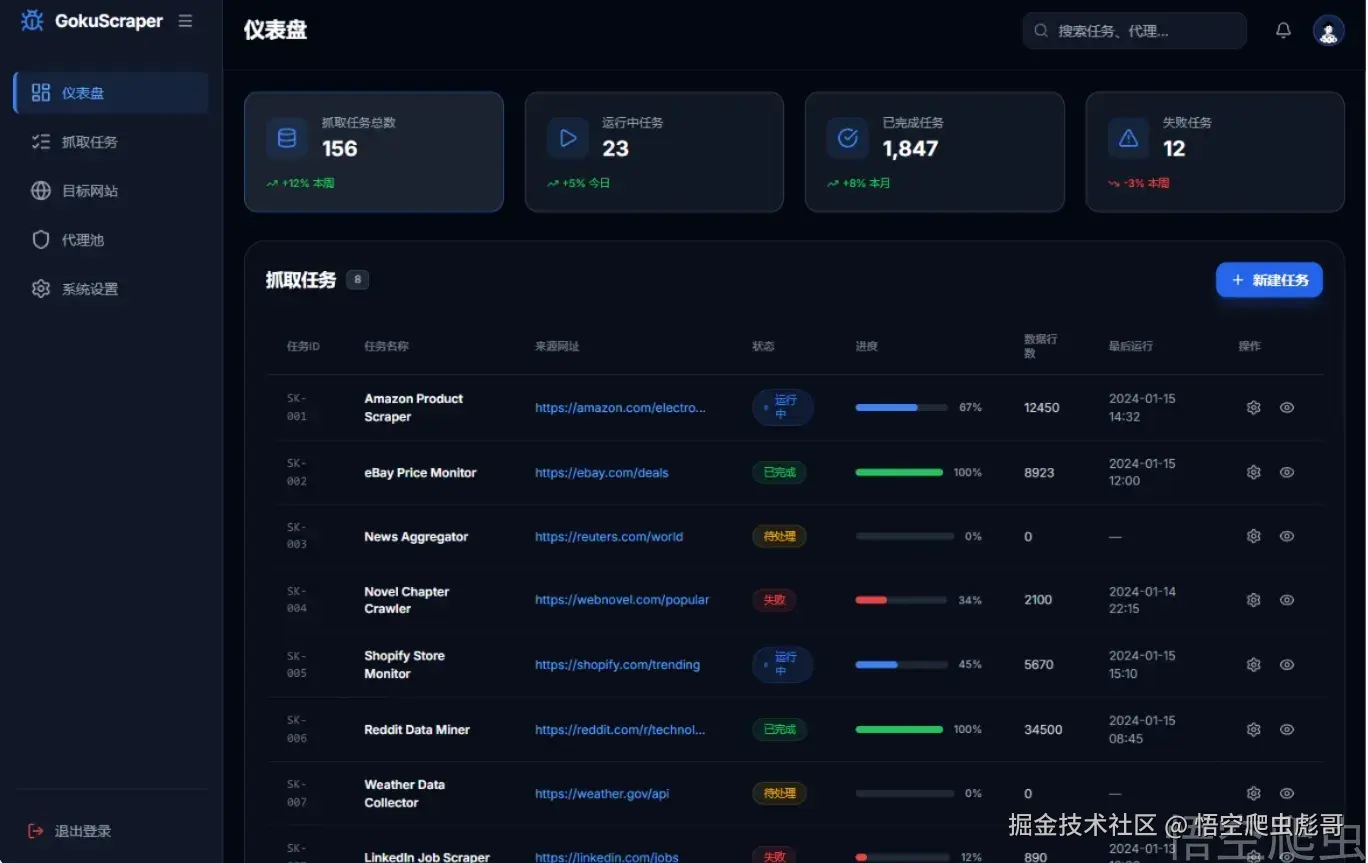Click the database icon in 抓取任务总数 card
The width and height of the screenshot is (1368, 863).
coord(287,138)
